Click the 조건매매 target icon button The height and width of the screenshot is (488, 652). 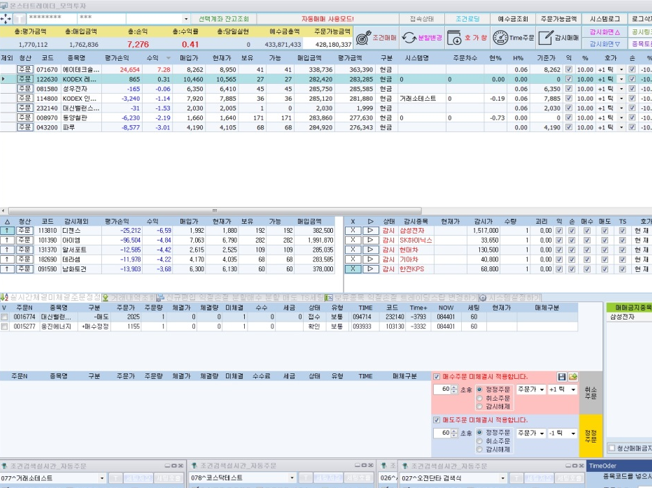[362, 38]
